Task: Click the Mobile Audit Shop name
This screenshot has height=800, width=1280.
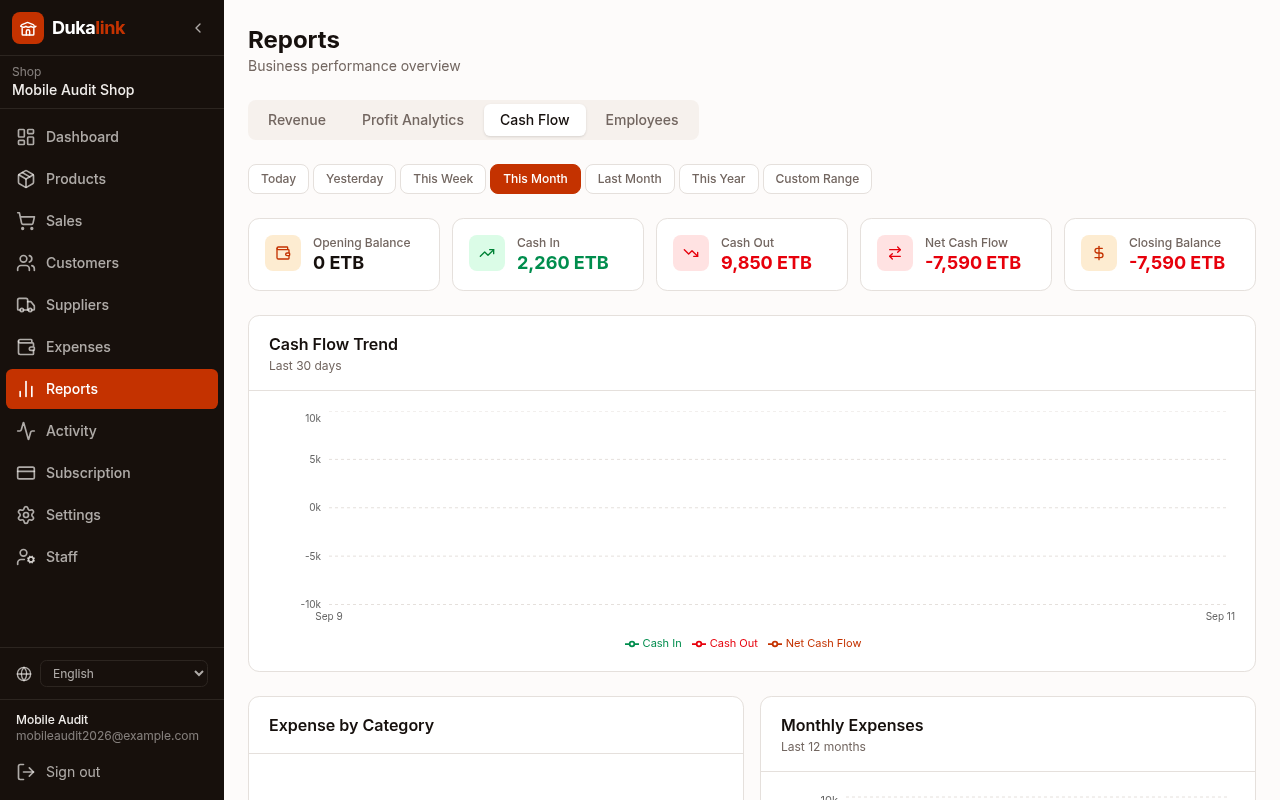Action: (x=73, y=90)
